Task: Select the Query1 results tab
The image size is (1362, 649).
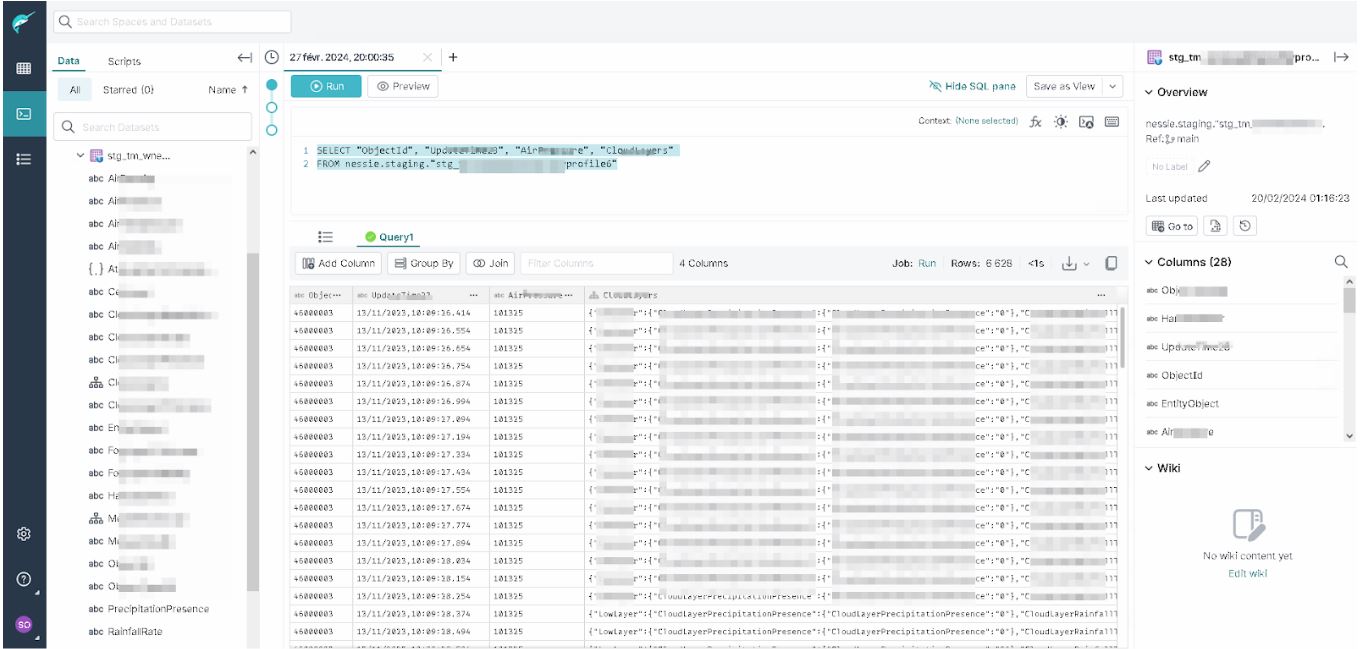Action: coord(389,237)
